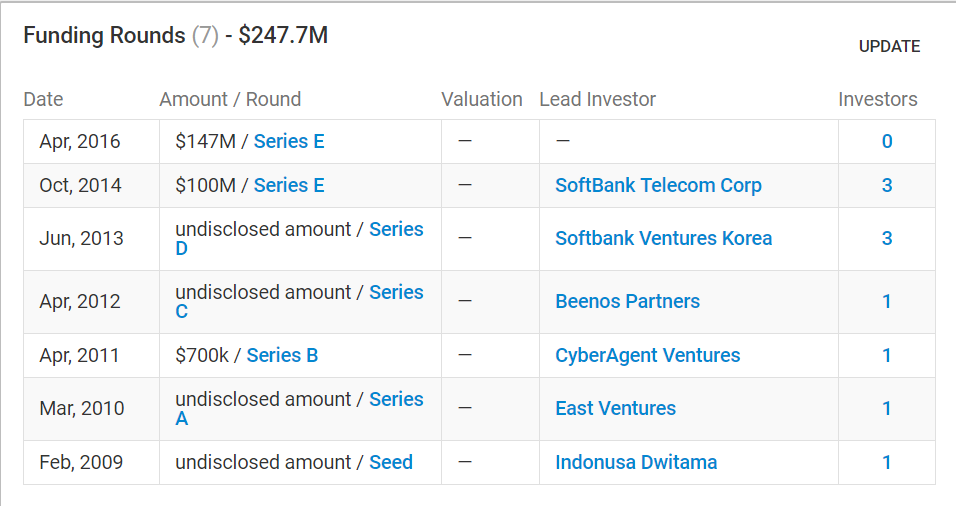Click investor count 0 for April 2016
Screen dimensions: 956x506
(887, 142)
